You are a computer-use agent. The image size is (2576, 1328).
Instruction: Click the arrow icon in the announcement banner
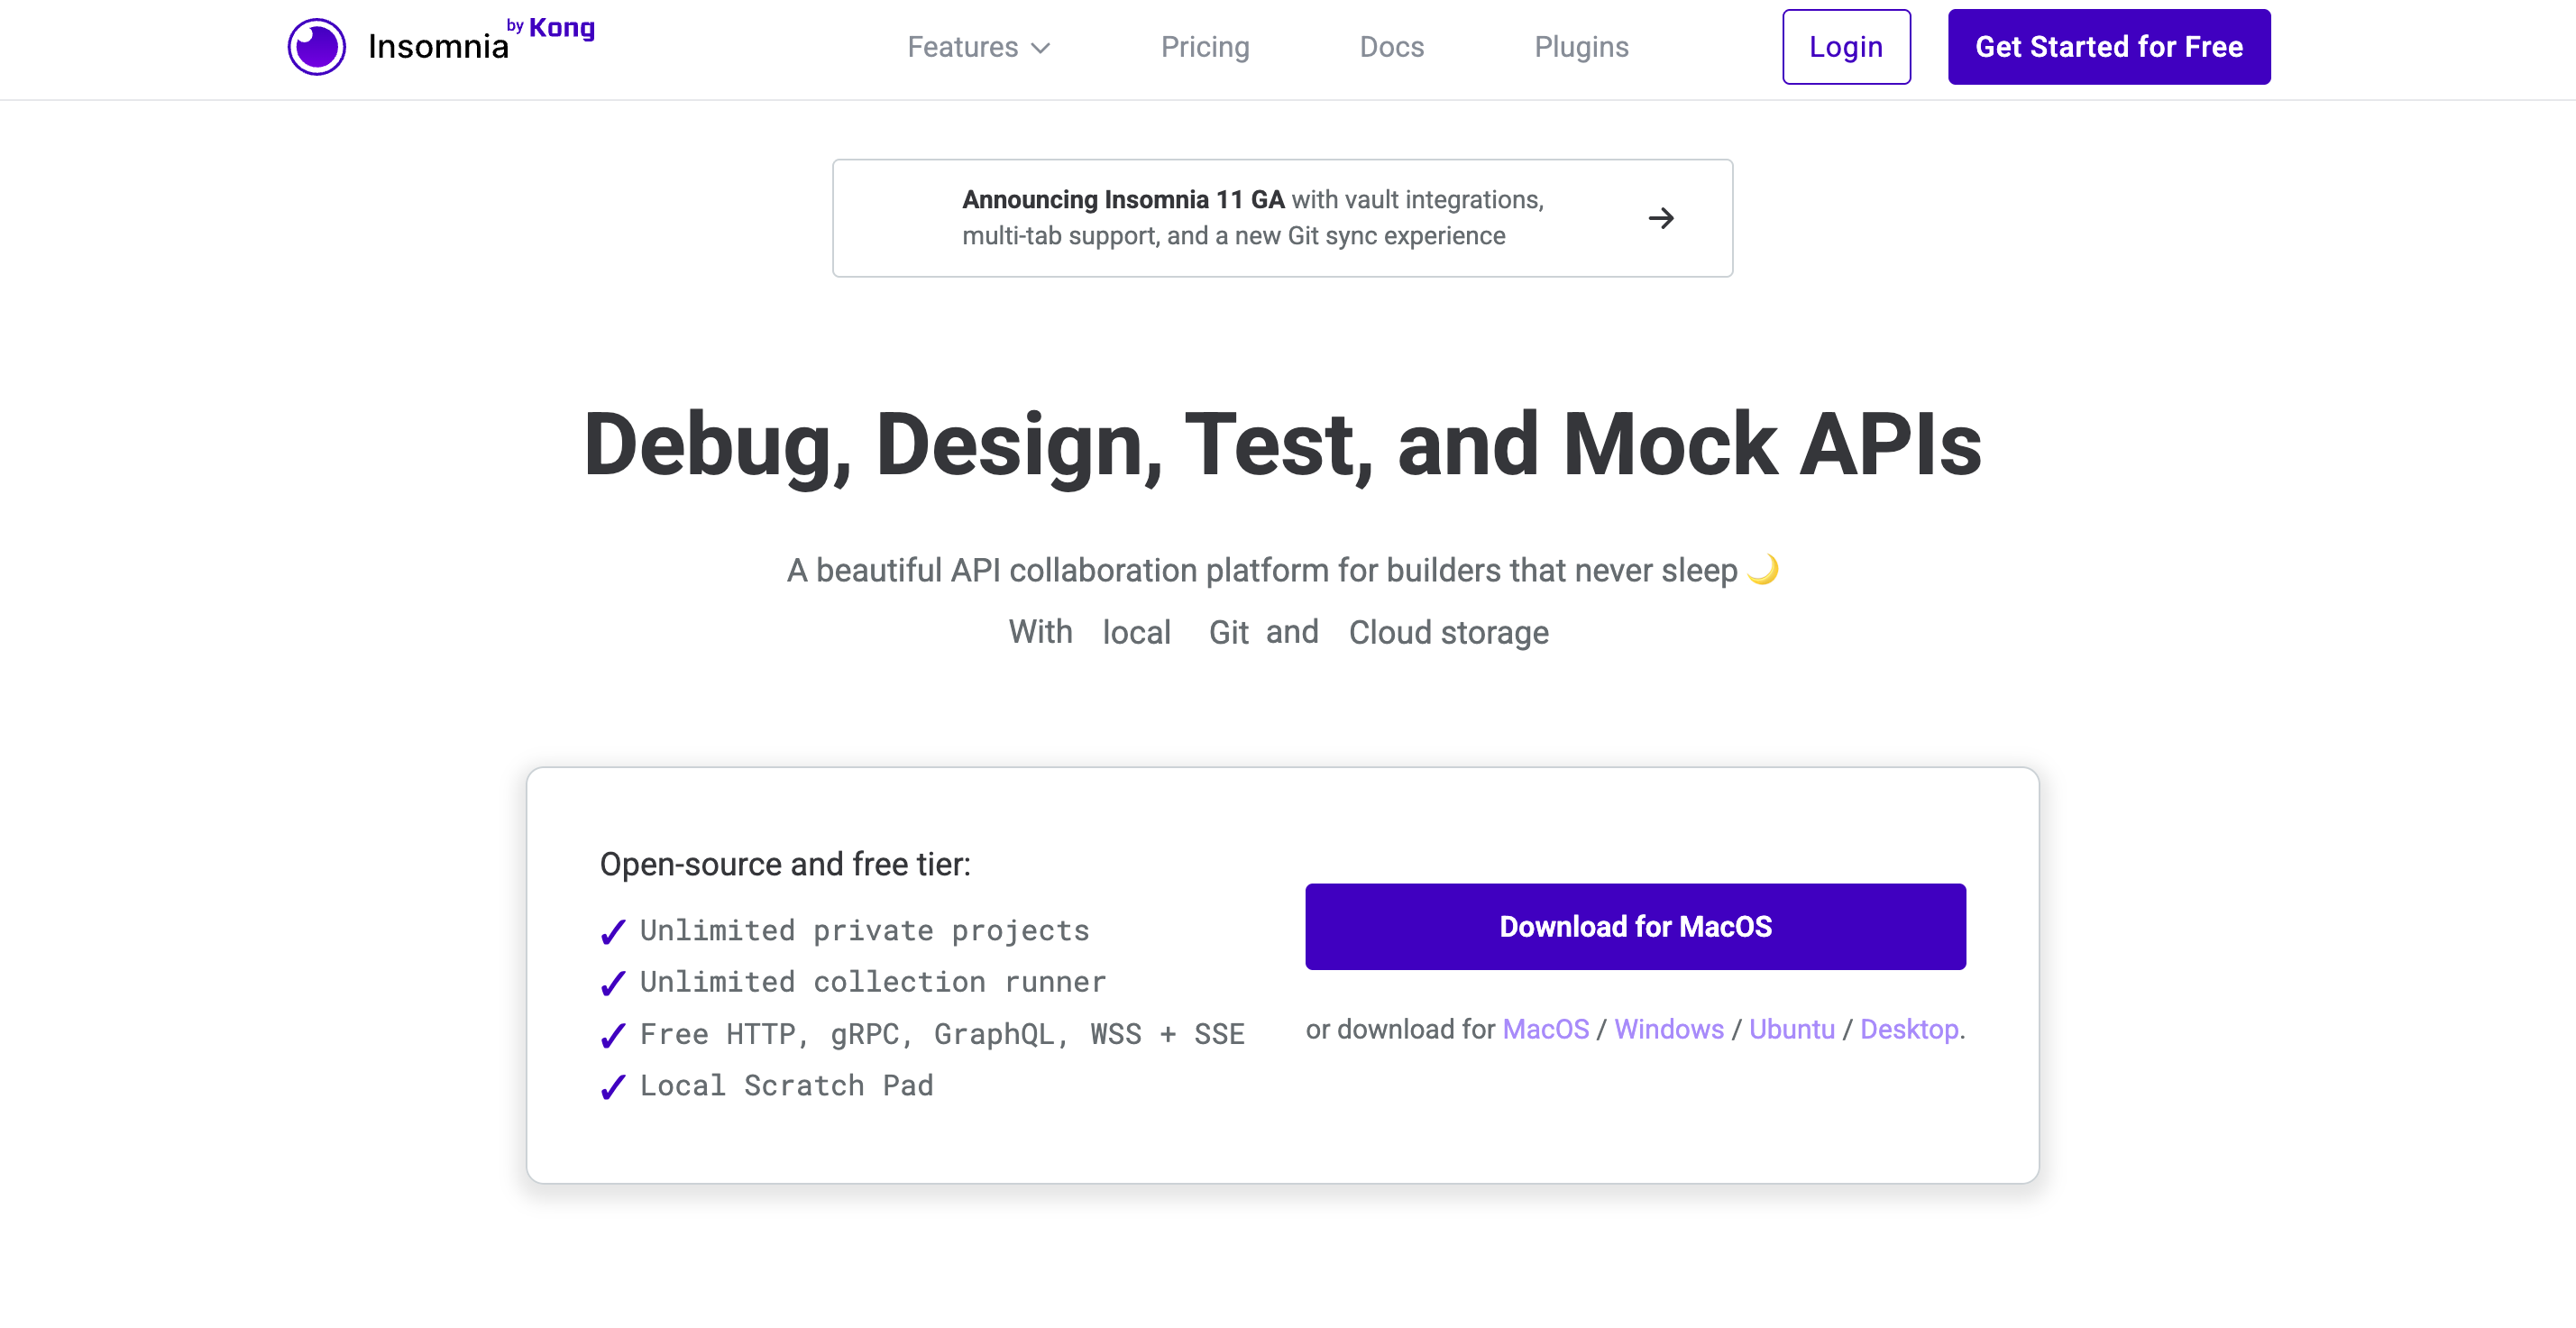1661,218
